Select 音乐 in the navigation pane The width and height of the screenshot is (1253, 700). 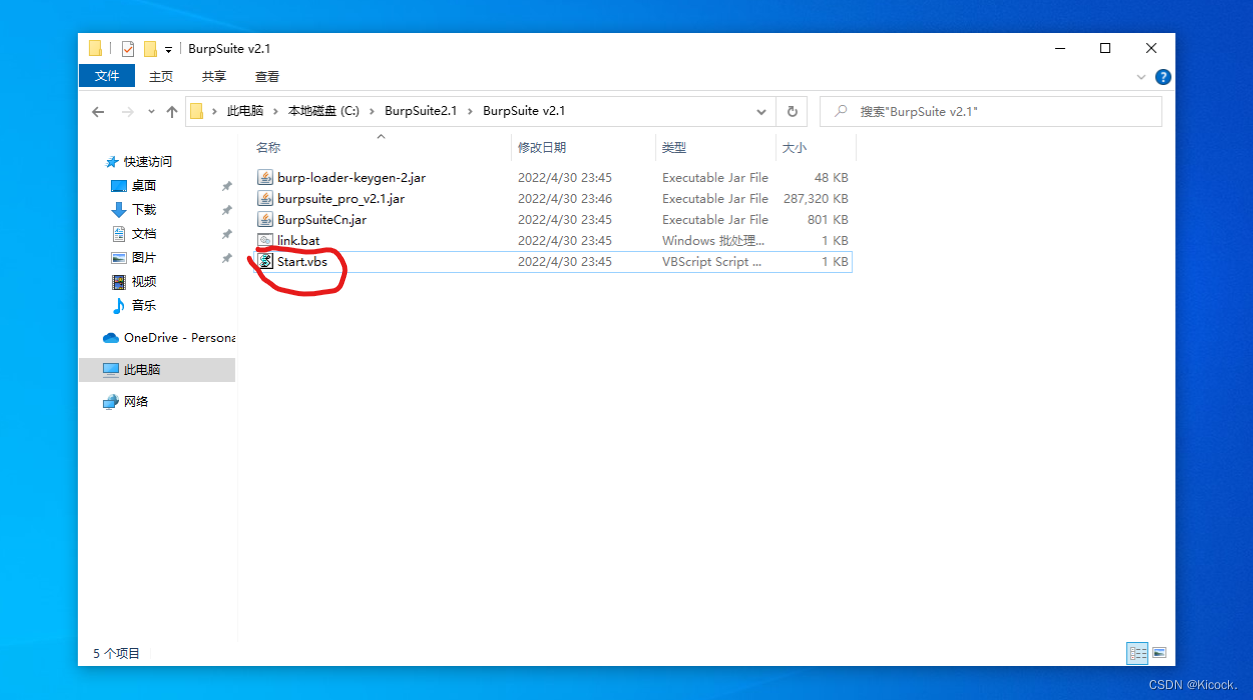pos(144,306)
